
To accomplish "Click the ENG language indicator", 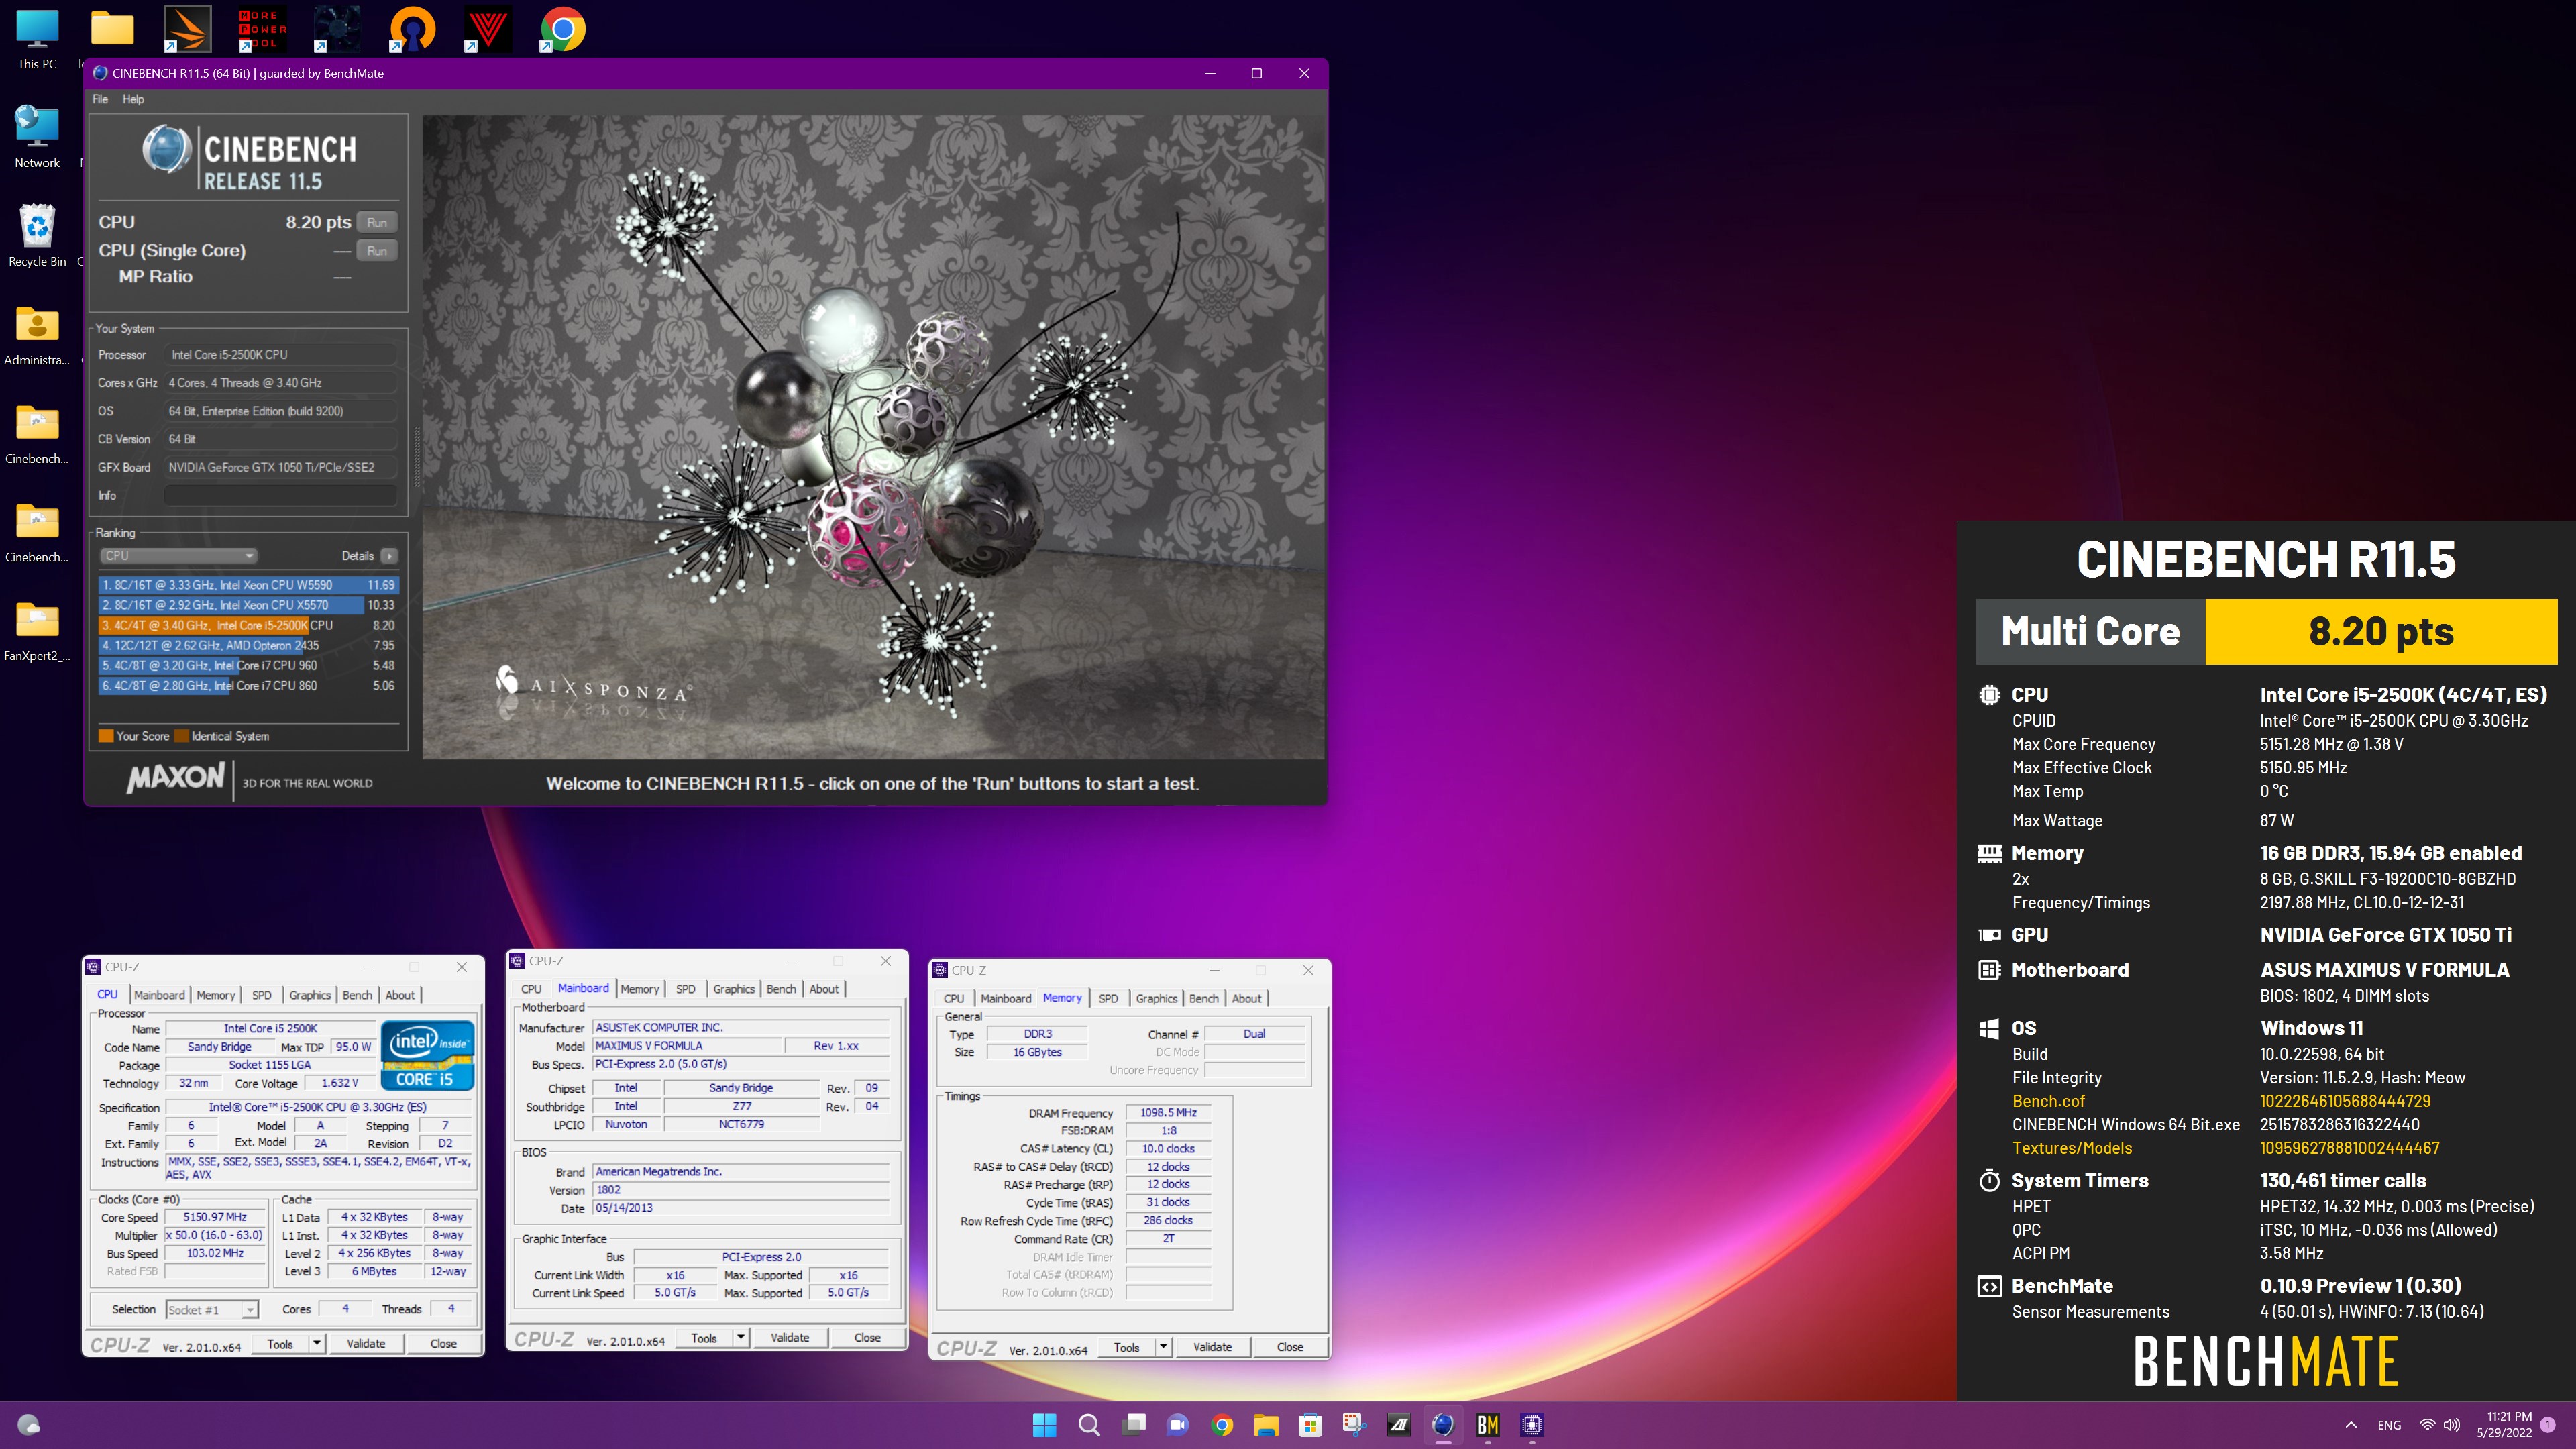I will click(x=2389, y=1425).
